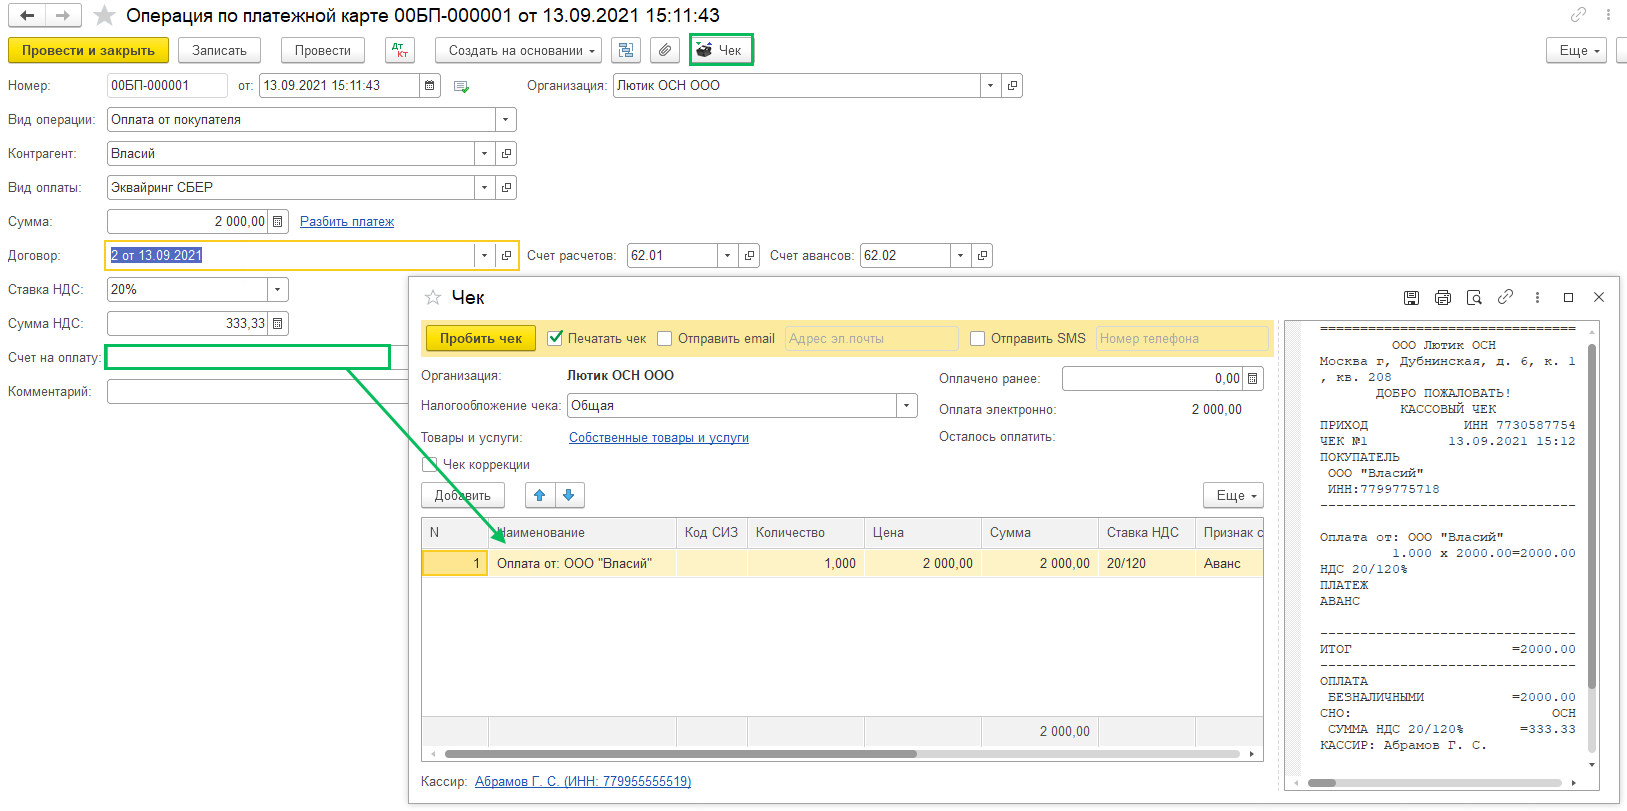Open the Ставка НДС dropdown
This screenshot has width=1627, height=811.
[277, 290]
